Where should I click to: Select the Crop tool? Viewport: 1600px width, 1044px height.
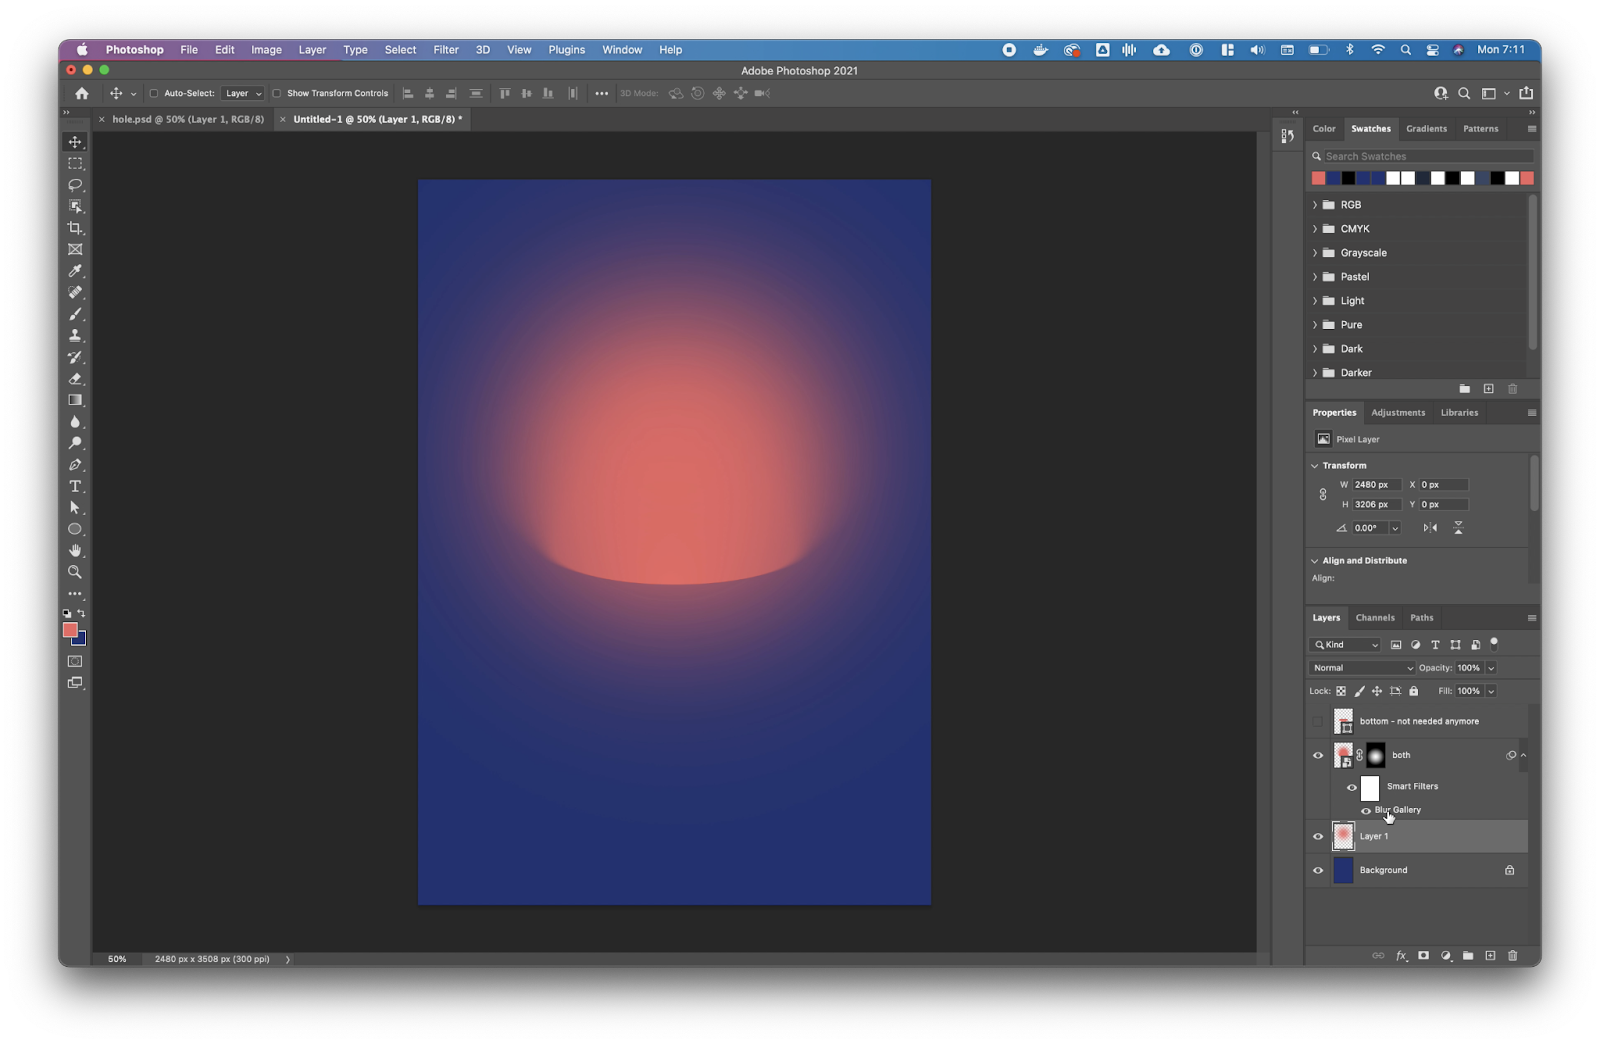75,228
